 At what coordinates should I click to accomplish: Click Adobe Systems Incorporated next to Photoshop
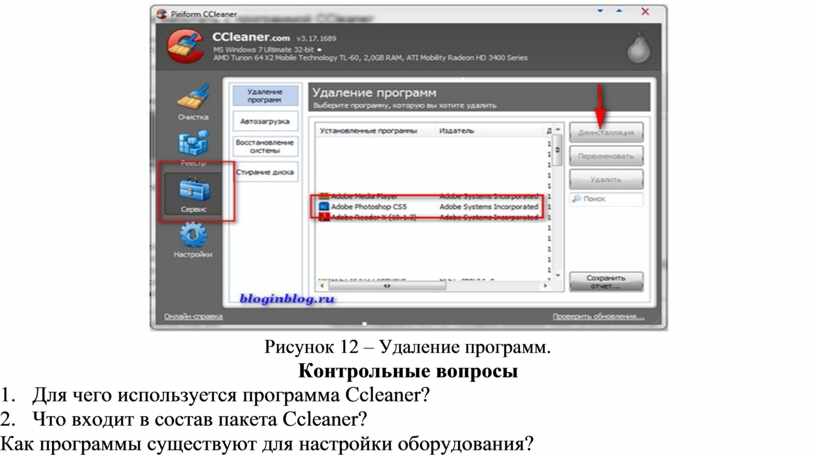(x=489, y=207)
